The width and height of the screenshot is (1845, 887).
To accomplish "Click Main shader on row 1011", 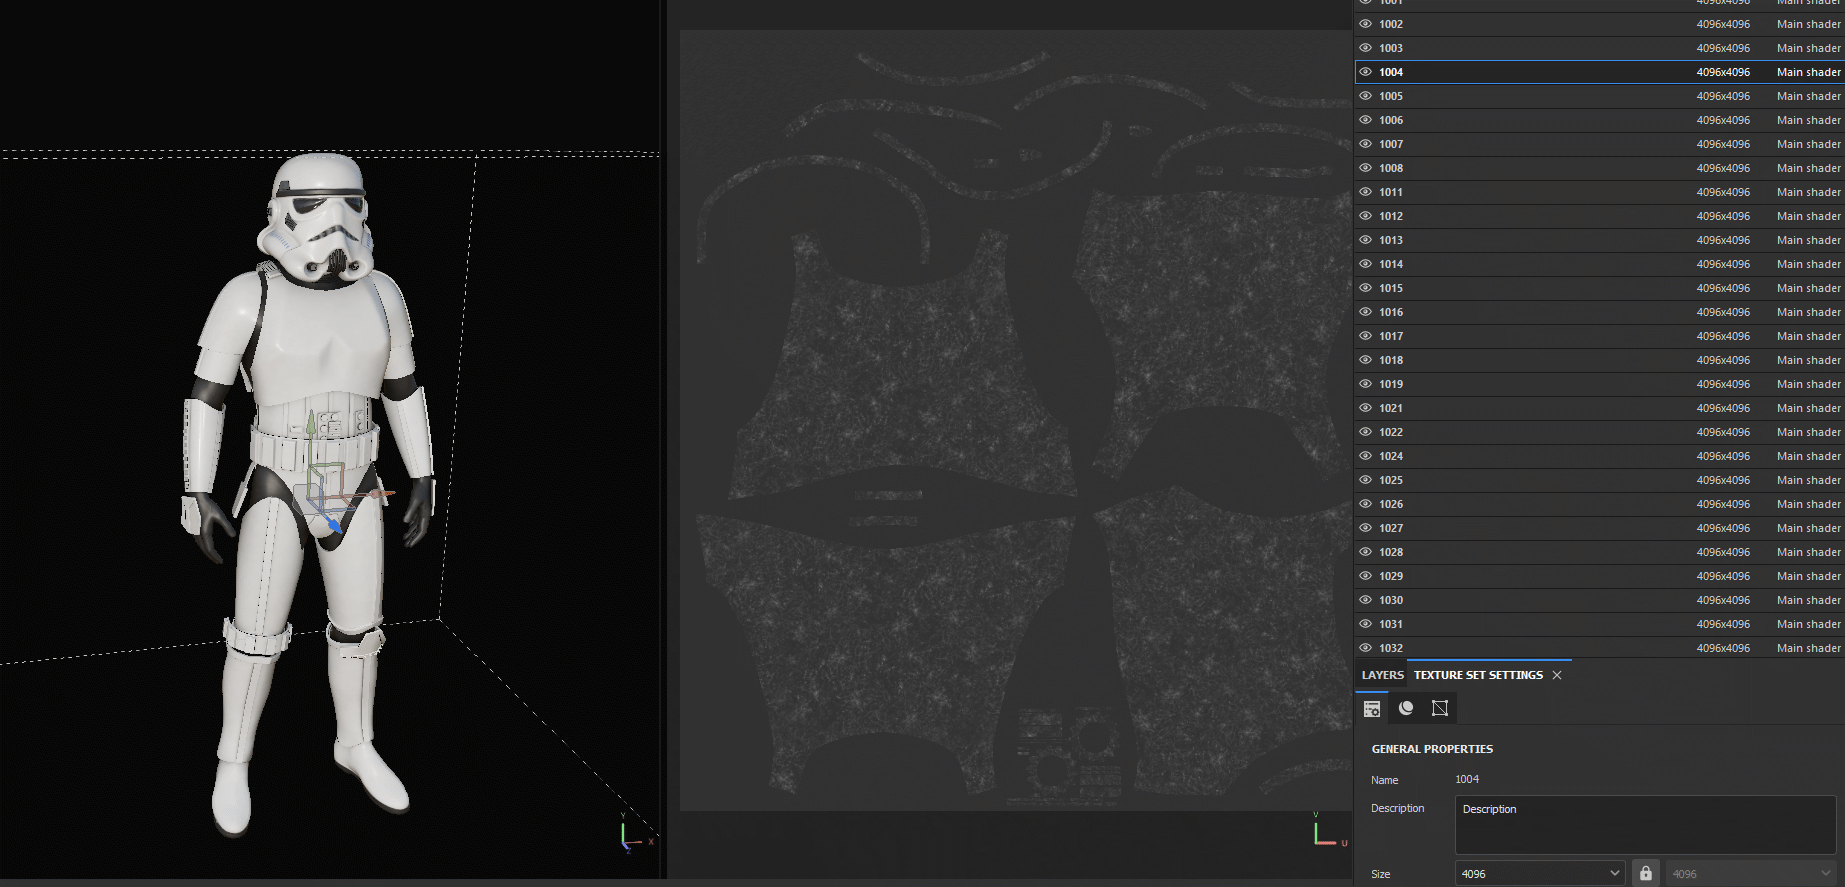I will coord(1808,192).
